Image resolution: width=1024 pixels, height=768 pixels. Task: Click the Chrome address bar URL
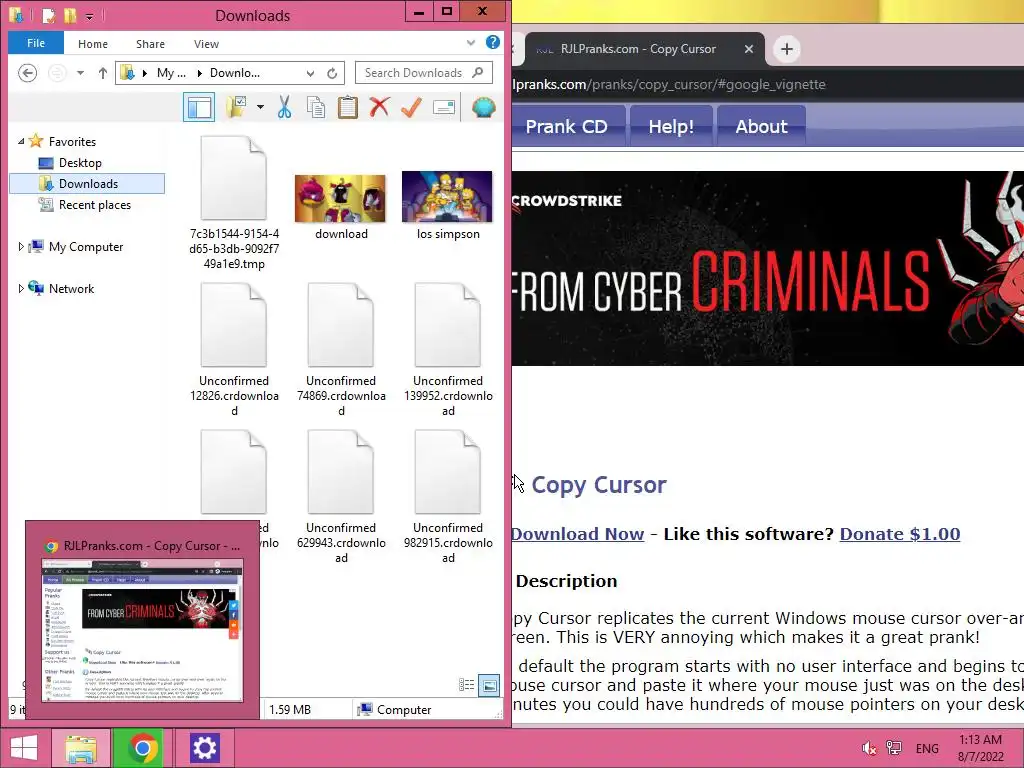tap(669, 84)
